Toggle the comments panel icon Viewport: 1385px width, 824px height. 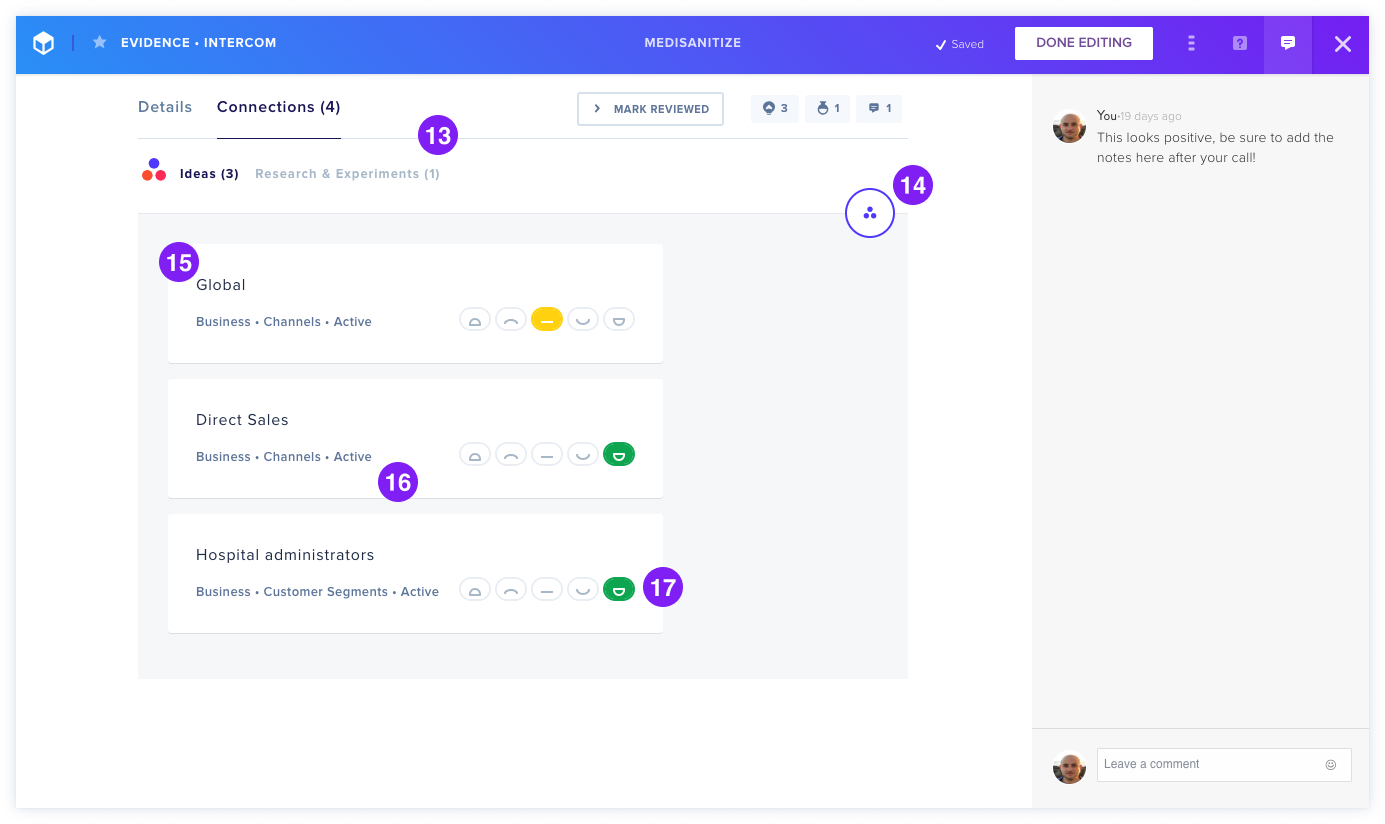pos(1288,43)
